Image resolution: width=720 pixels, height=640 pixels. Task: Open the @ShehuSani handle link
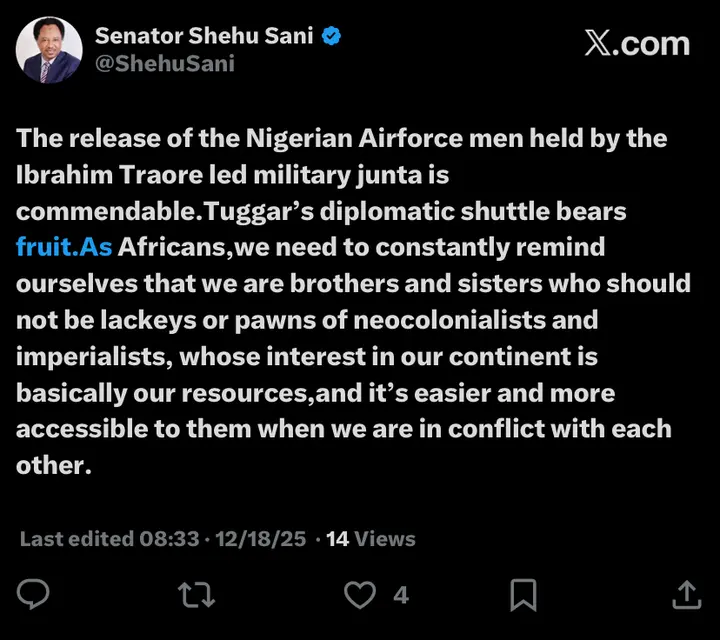[165, 64]
